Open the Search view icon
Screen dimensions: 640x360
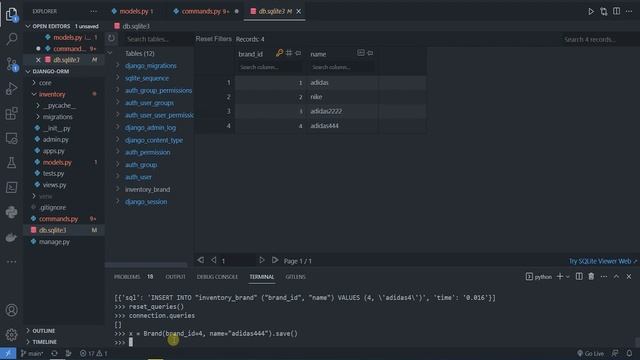[11, 39]
